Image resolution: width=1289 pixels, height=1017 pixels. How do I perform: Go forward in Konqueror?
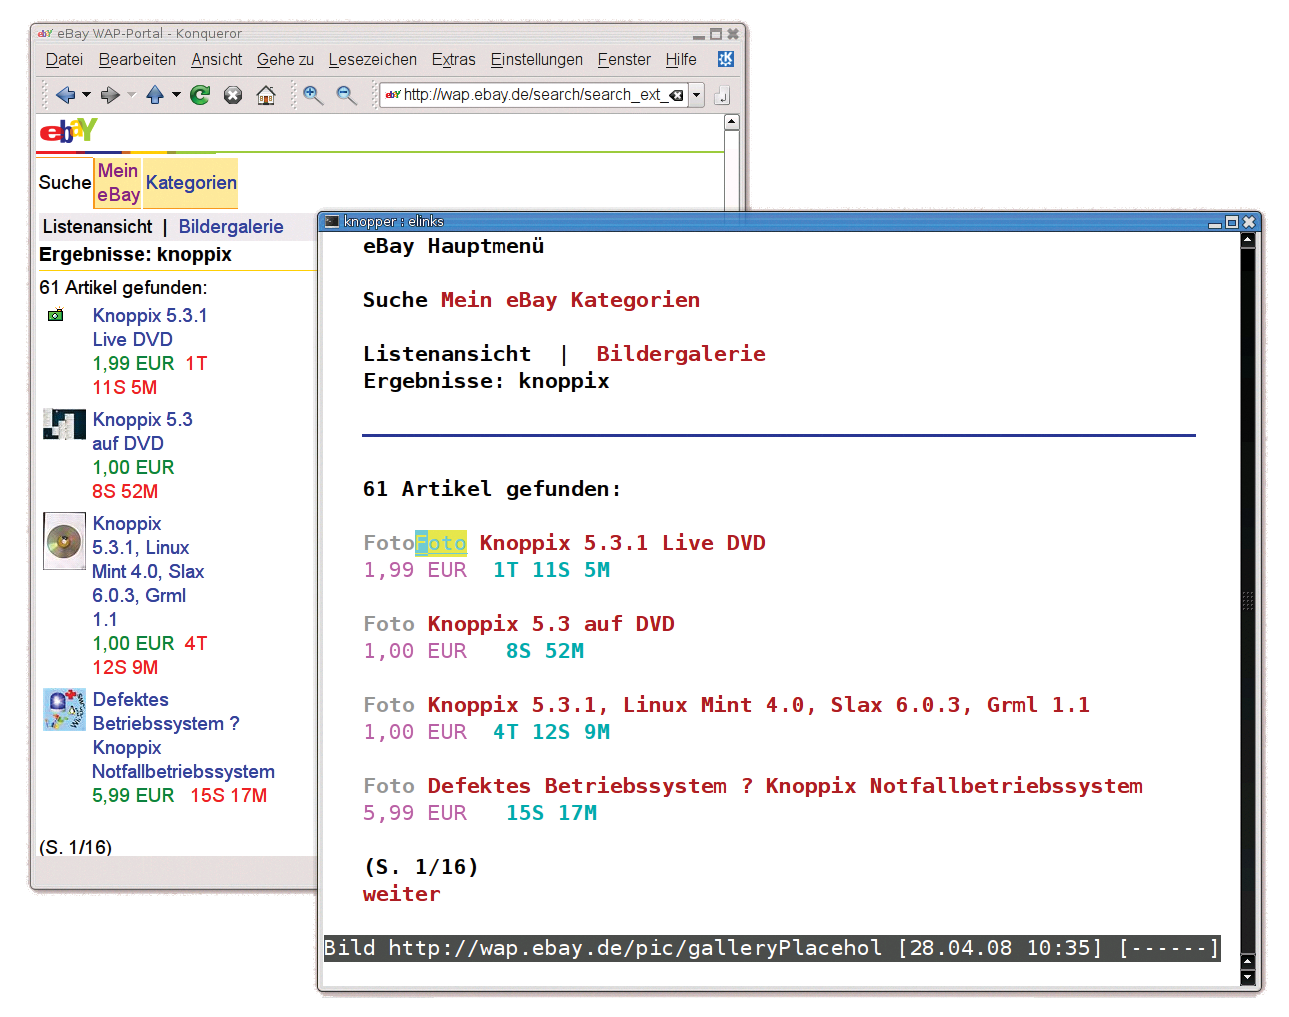(110, 95)
